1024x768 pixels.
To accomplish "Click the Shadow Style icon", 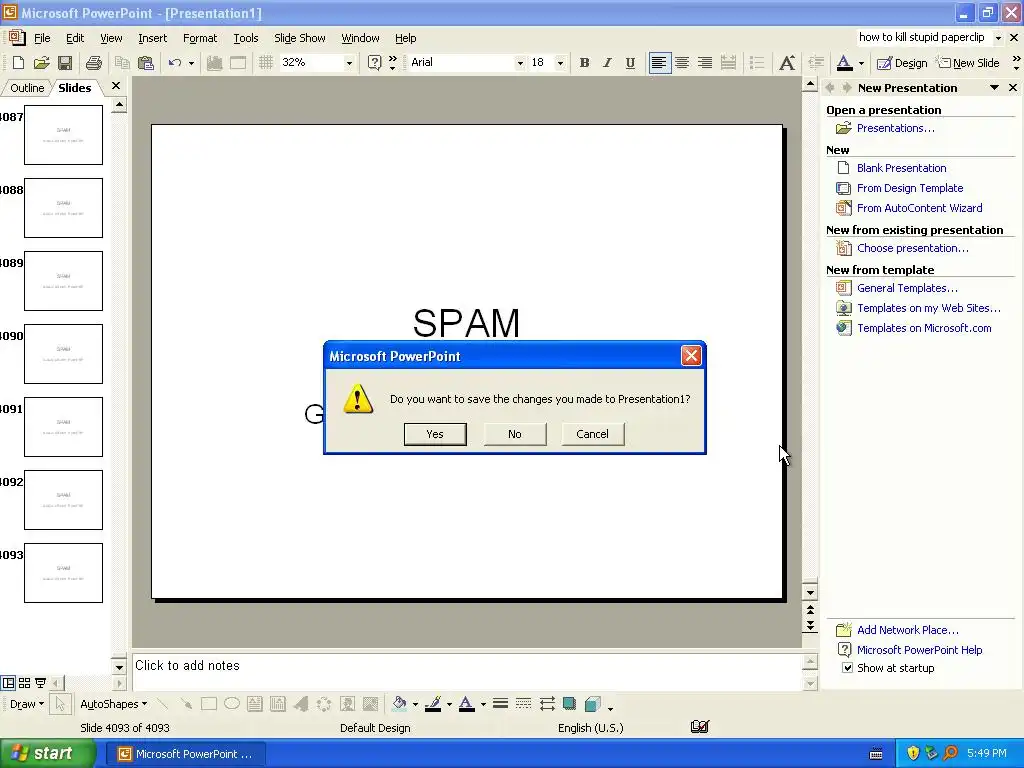I will tap(569, 704).
